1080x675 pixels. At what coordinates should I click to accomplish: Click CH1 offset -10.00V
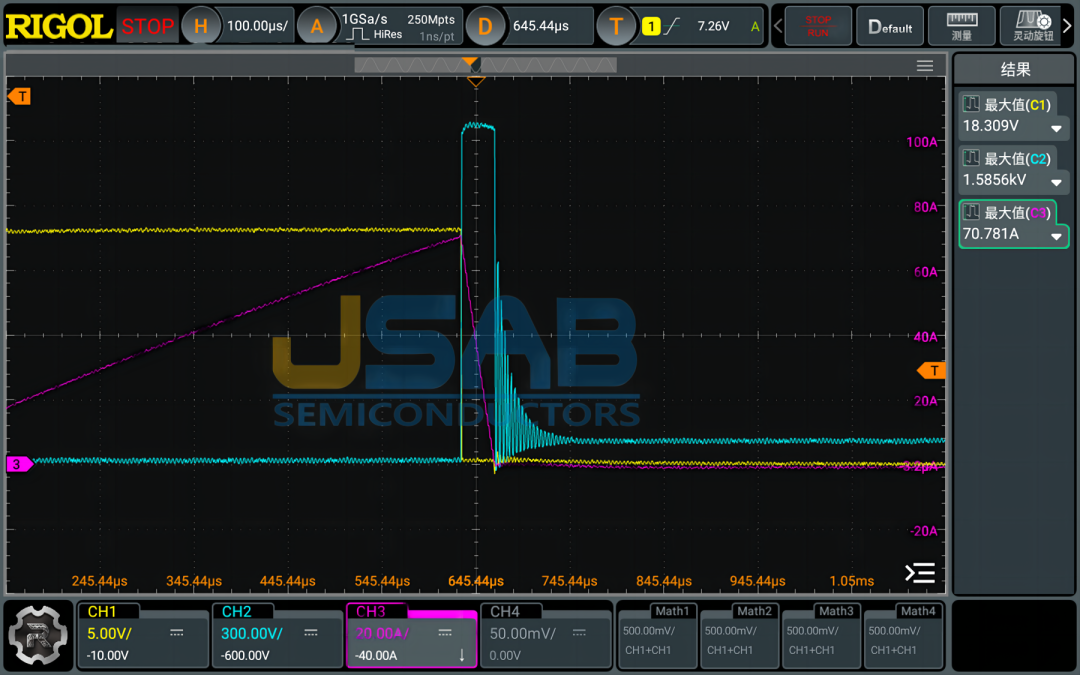point(107,655)
